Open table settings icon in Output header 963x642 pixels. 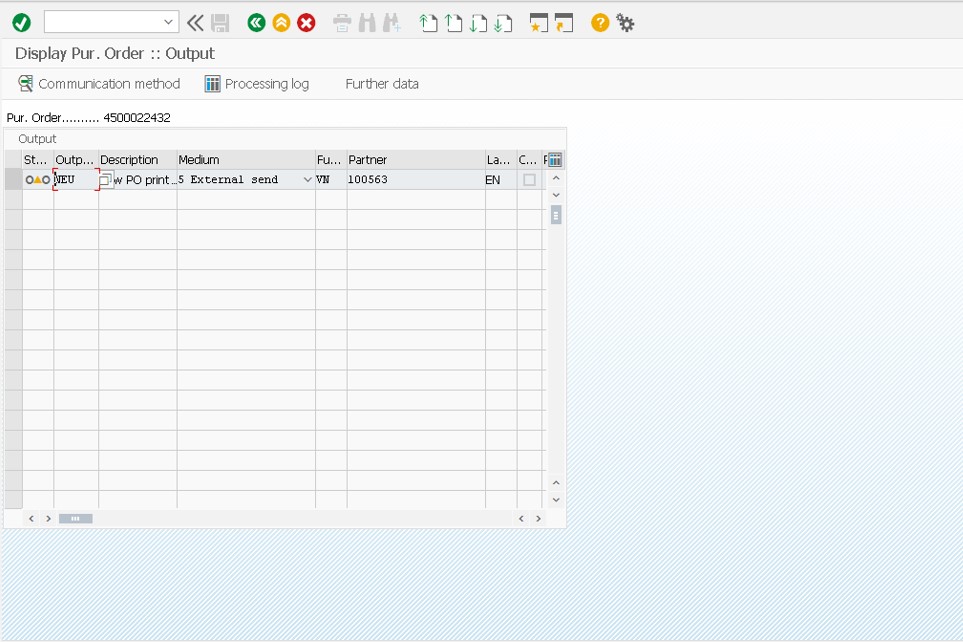[x=555, y=160]
